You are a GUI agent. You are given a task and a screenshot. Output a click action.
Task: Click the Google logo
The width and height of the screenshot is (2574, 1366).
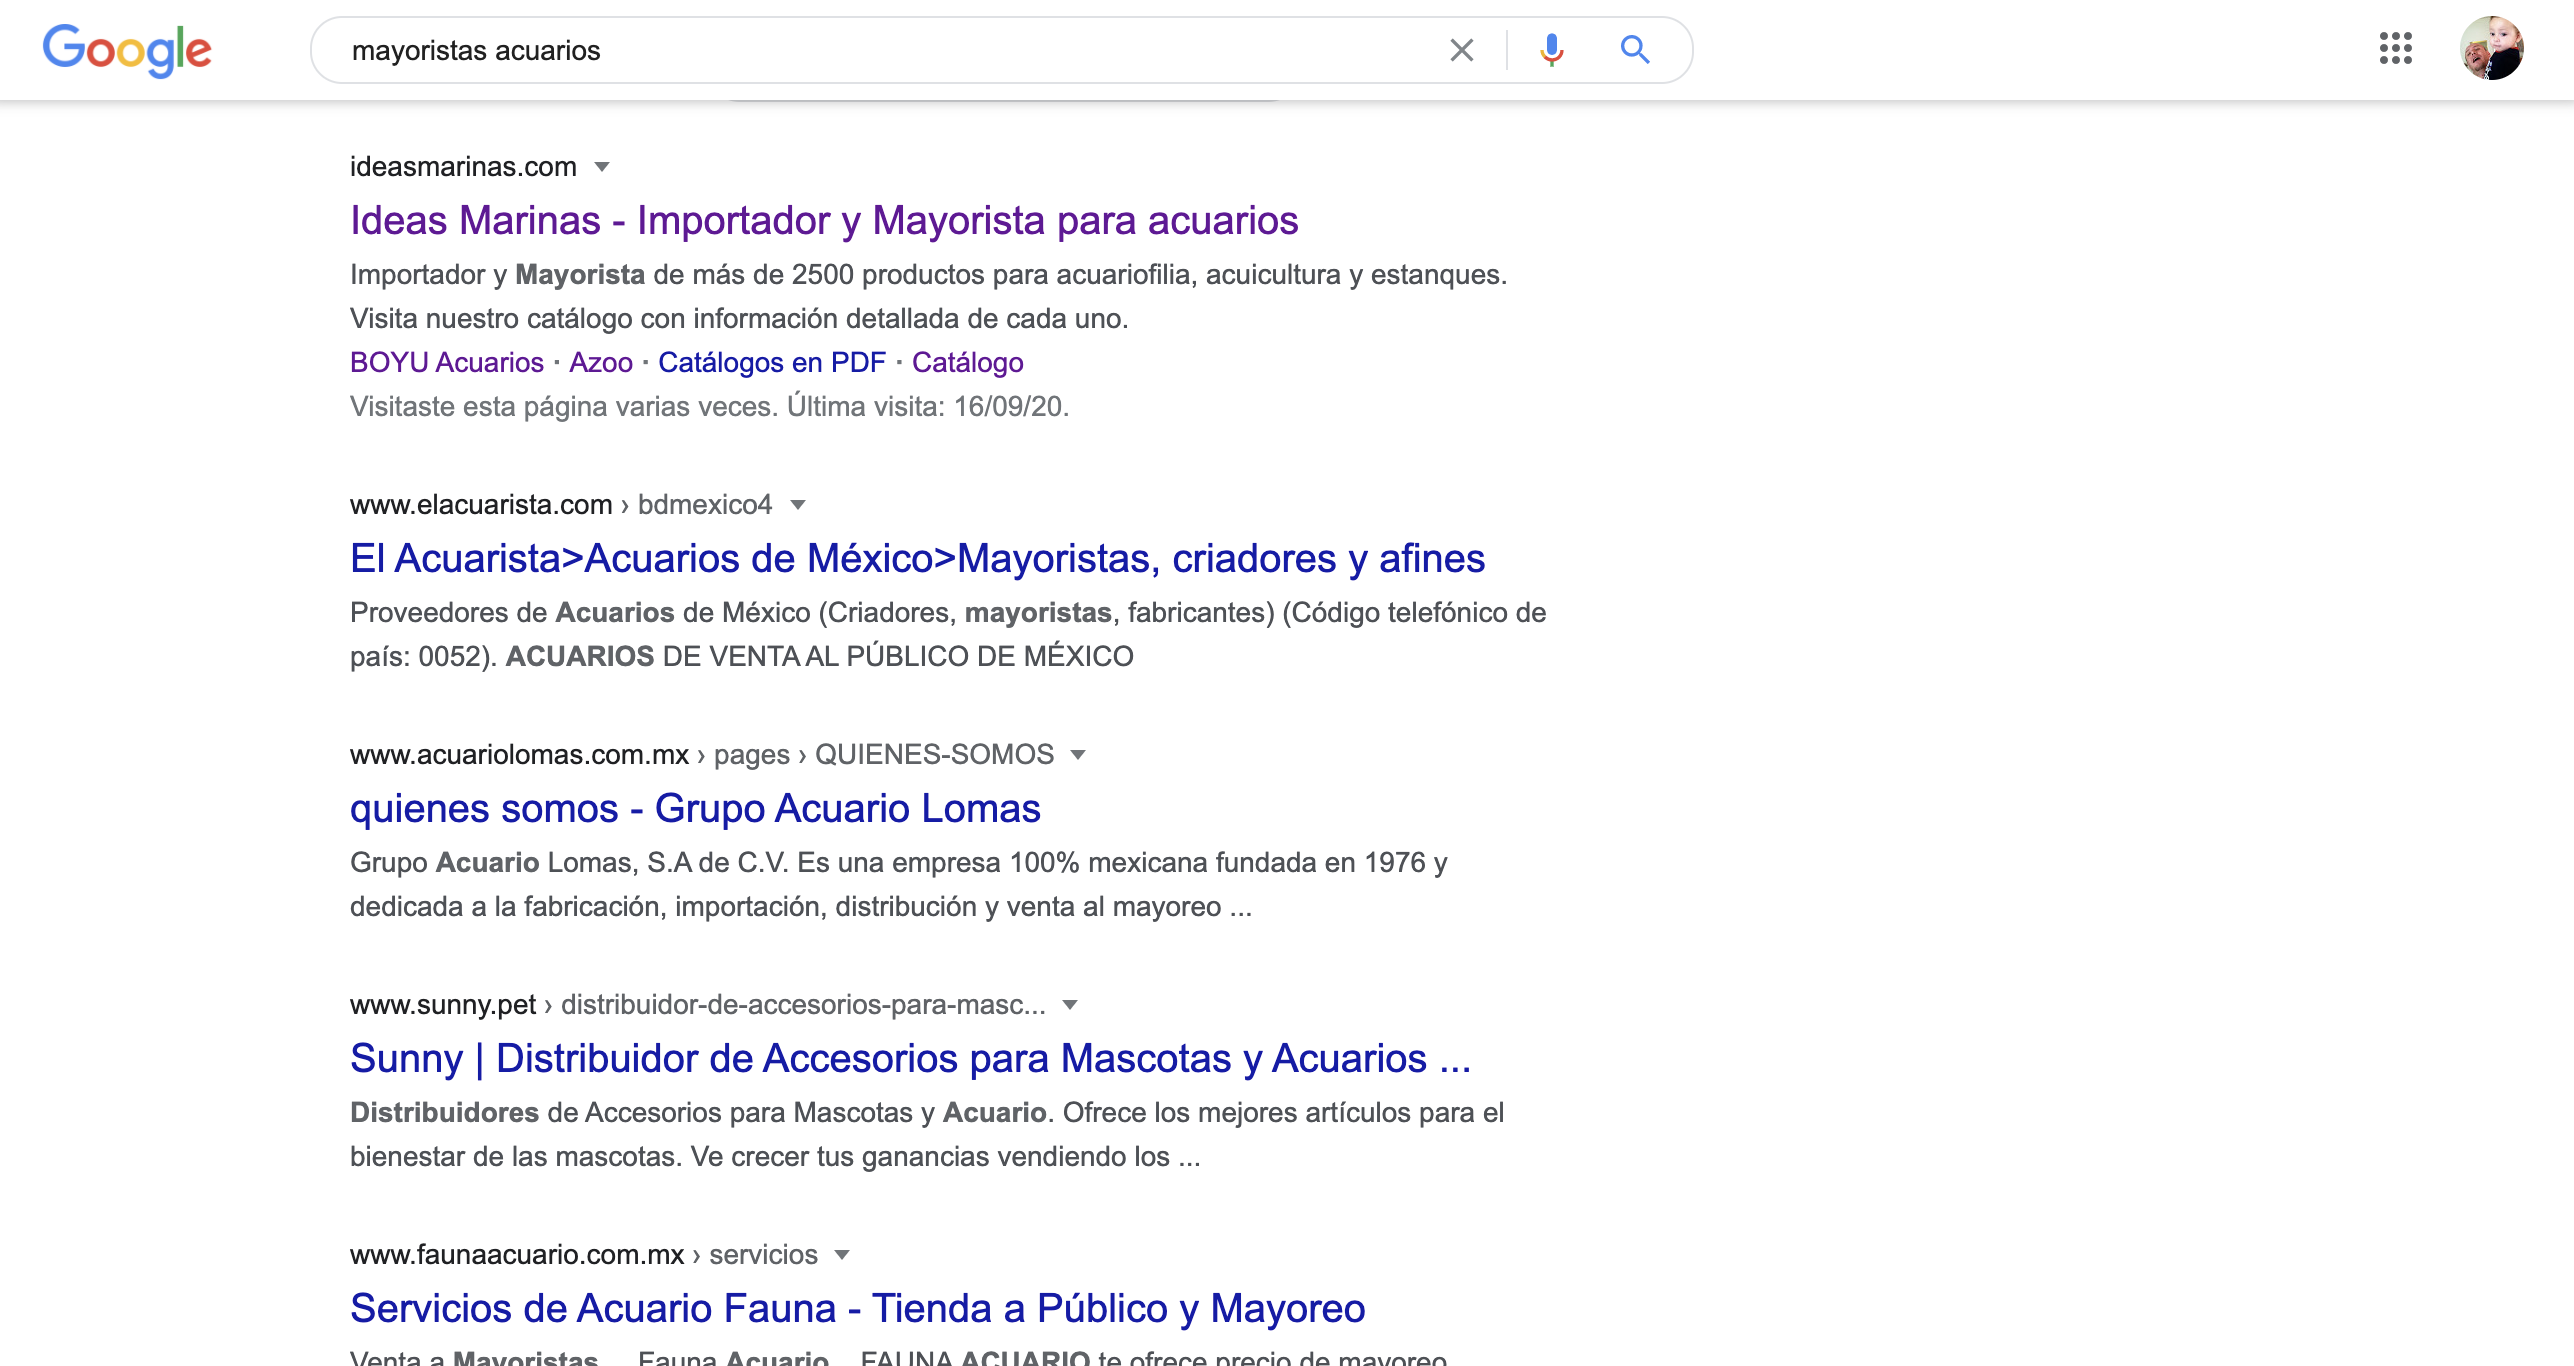tap(127, 50)
